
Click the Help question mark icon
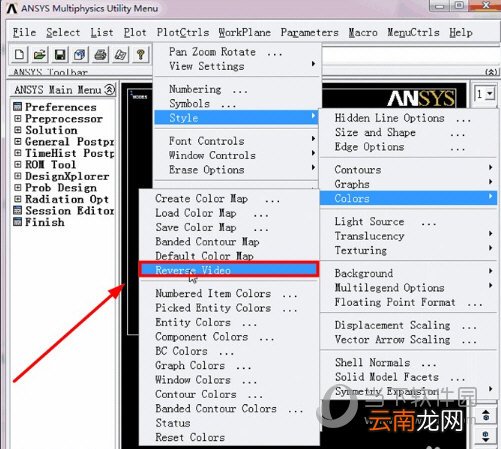140,54
